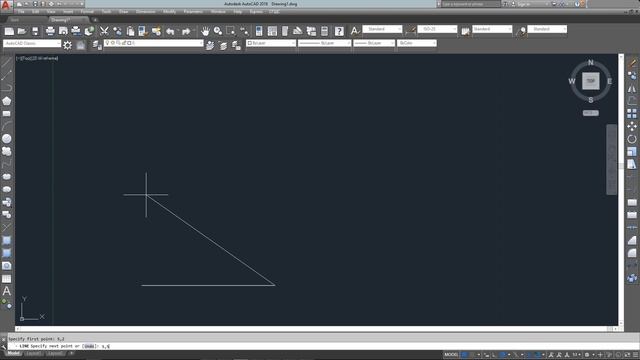Click the Workspace Settings gear icon

(68, 45)
